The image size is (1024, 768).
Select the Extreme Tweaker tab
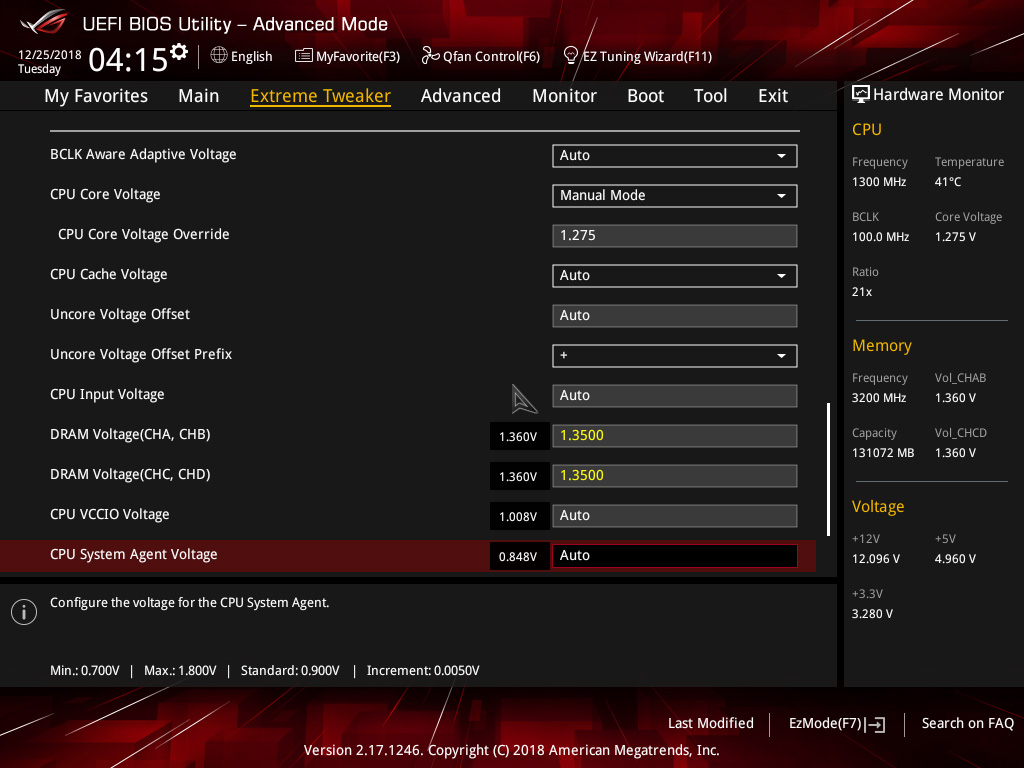coord(321,96)
